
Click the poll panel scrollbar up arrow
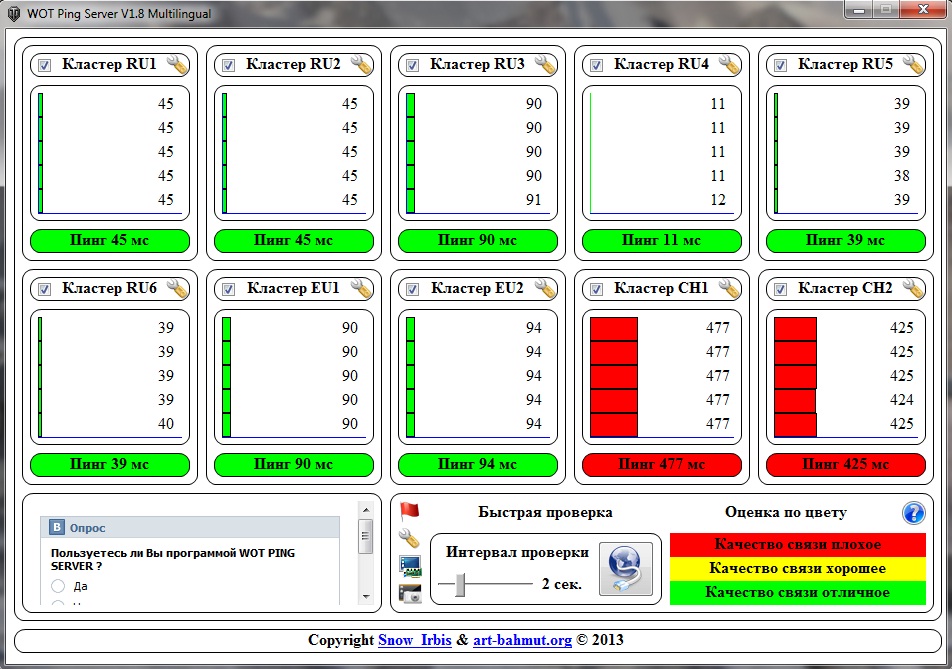366,509
